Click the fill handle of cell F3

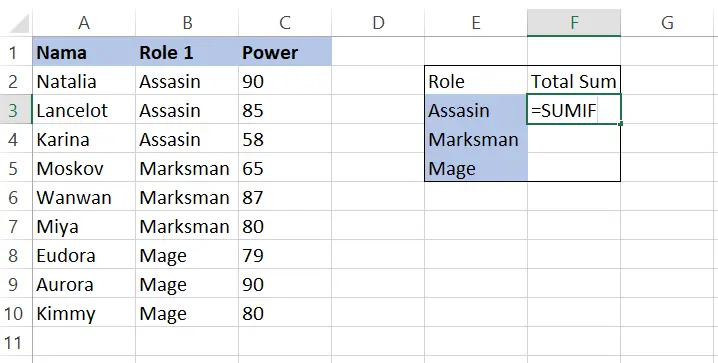(x=620, y=124)
